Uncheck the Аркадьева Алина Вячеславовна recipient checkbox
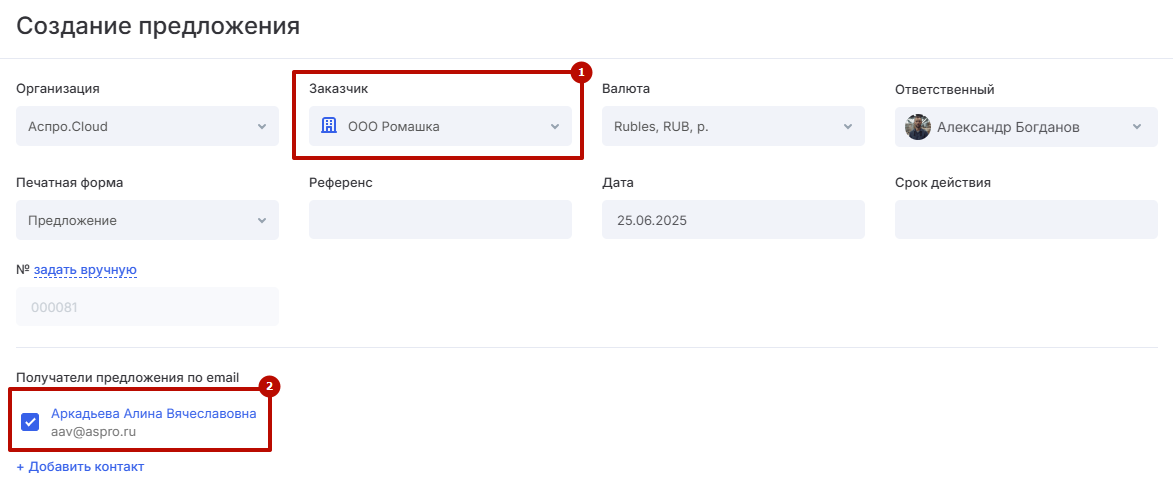1173x490 pixels. pyautogui.click(x=30, y=422)
